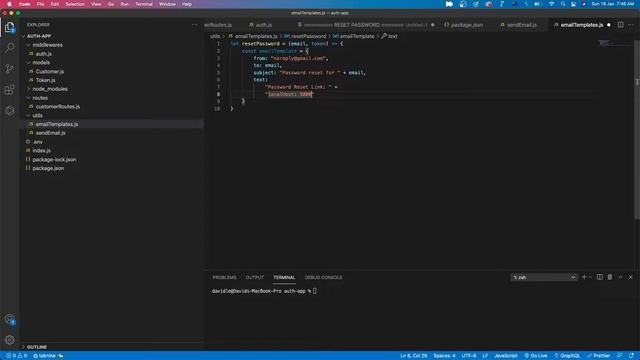Open the Explorer more actions ellipsis
This screenshot has width=640, height=360.
pyautogui.click(x=194, y=25)
